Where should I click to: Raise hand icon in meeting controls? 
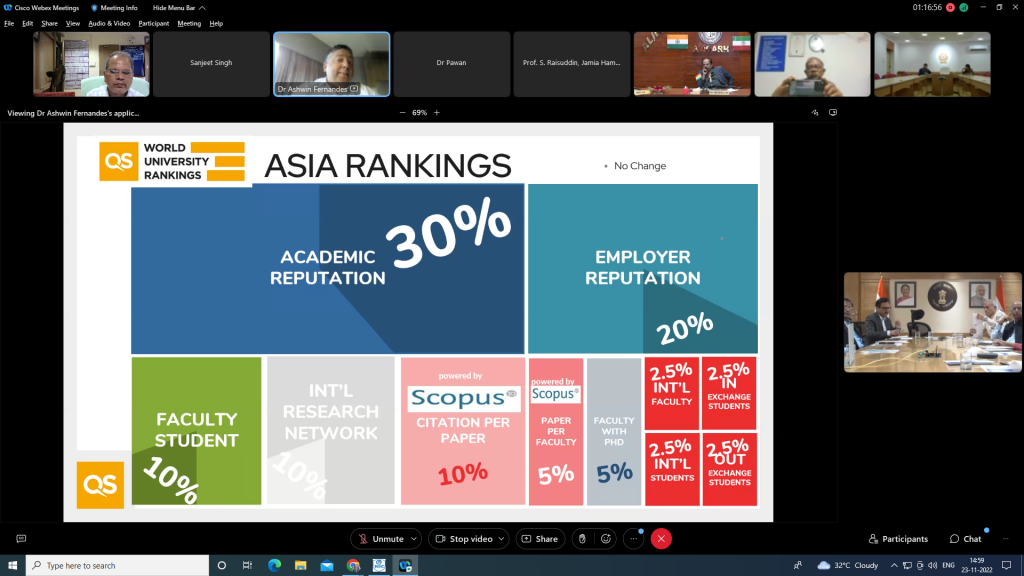coord(582,539)
